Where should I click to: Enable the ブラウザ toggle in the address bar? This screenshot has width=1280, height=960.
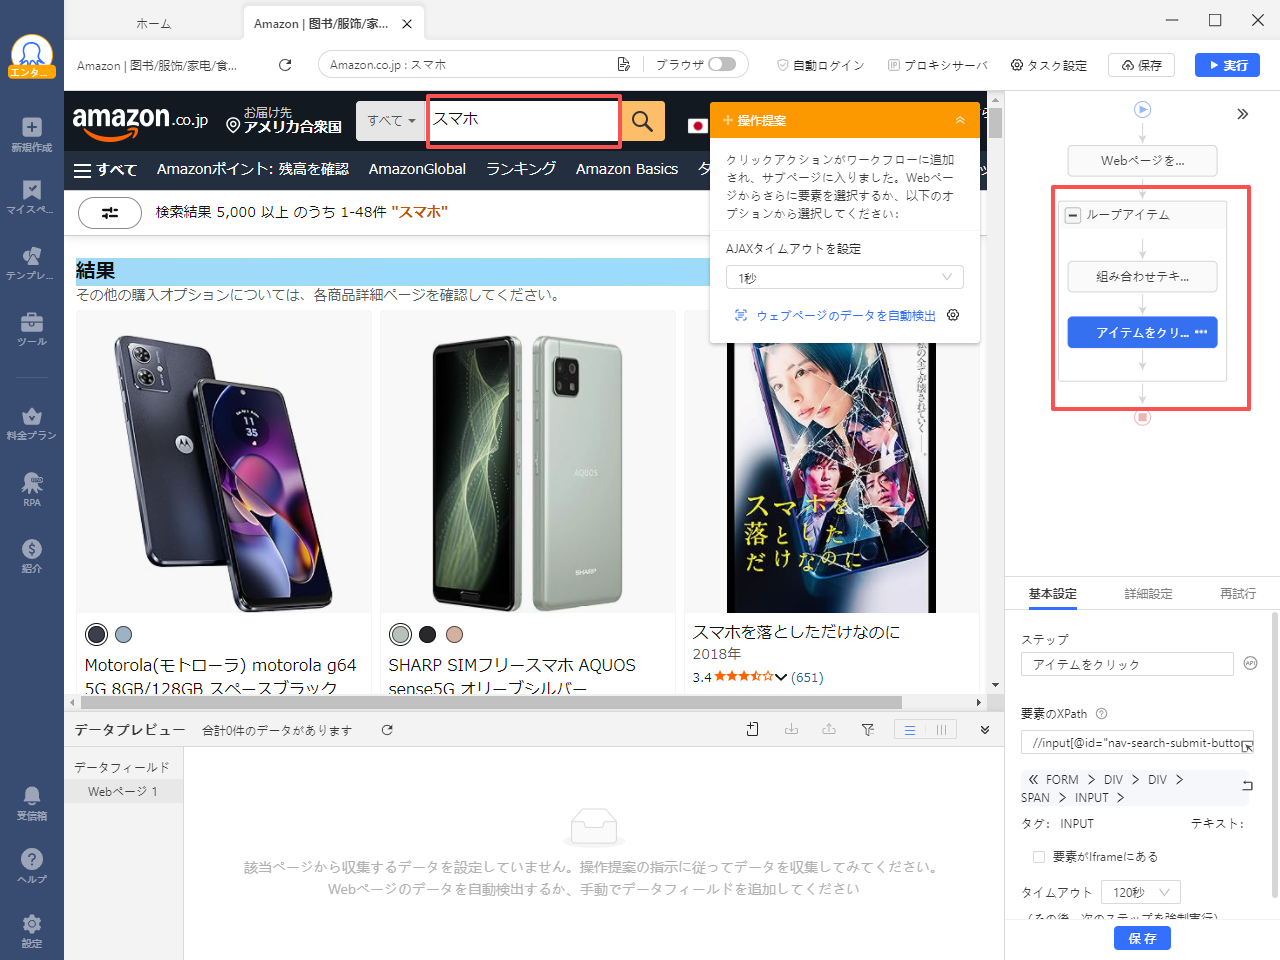point(723,63)
